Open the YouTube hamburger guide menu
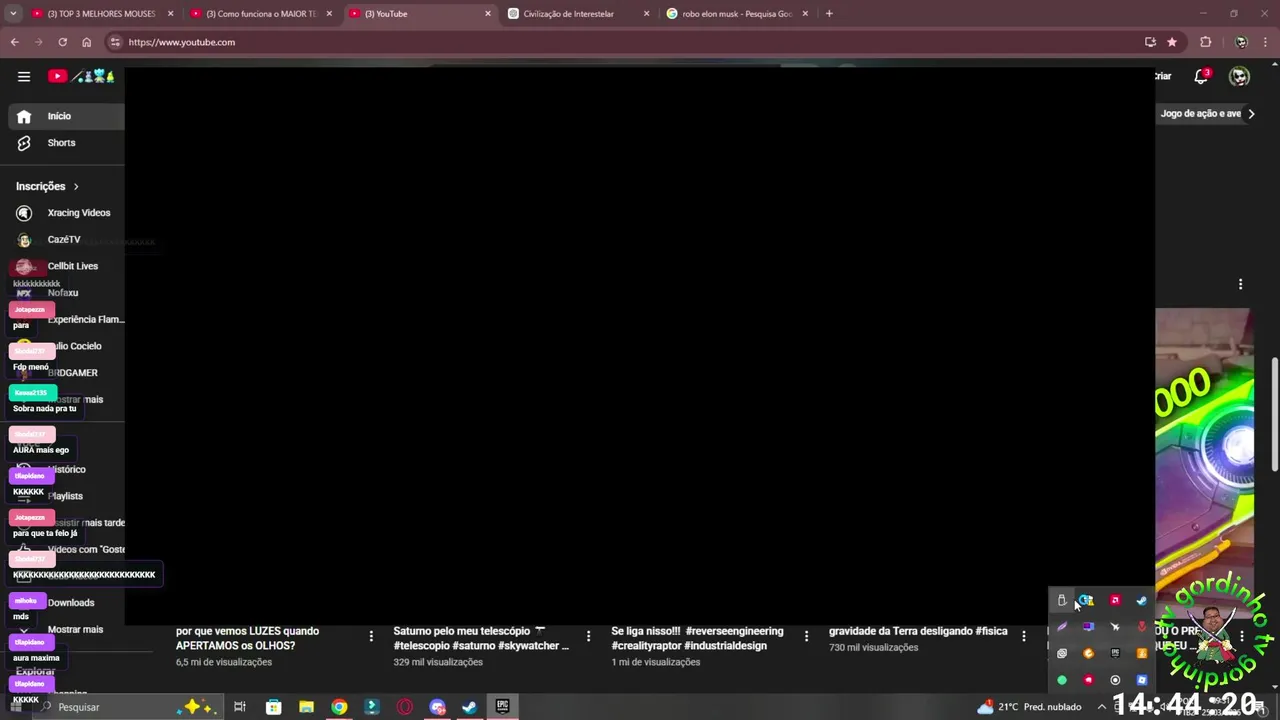 [x=24, y=76]
